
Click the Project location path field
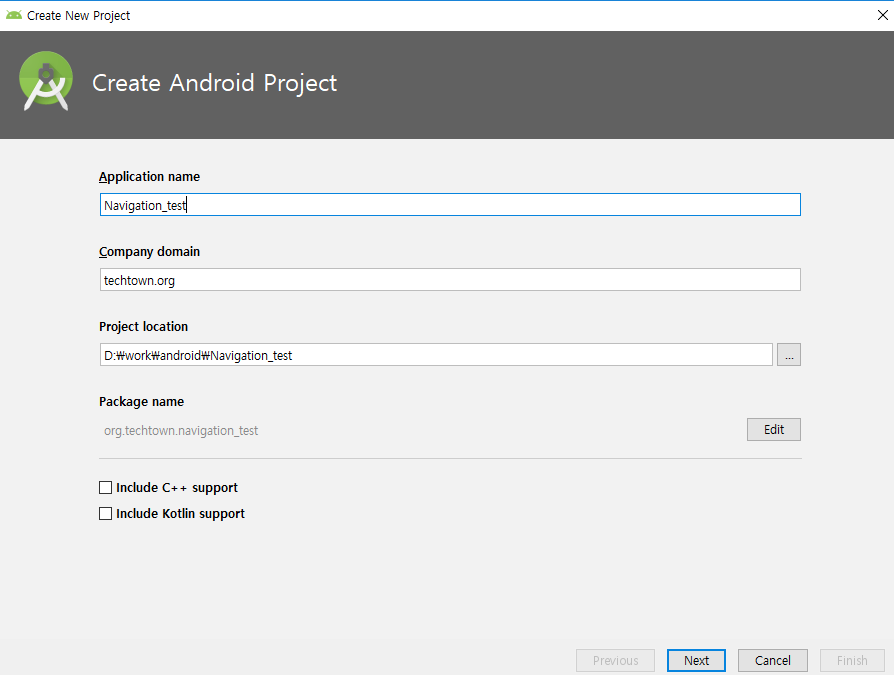(x=436, y=355)
